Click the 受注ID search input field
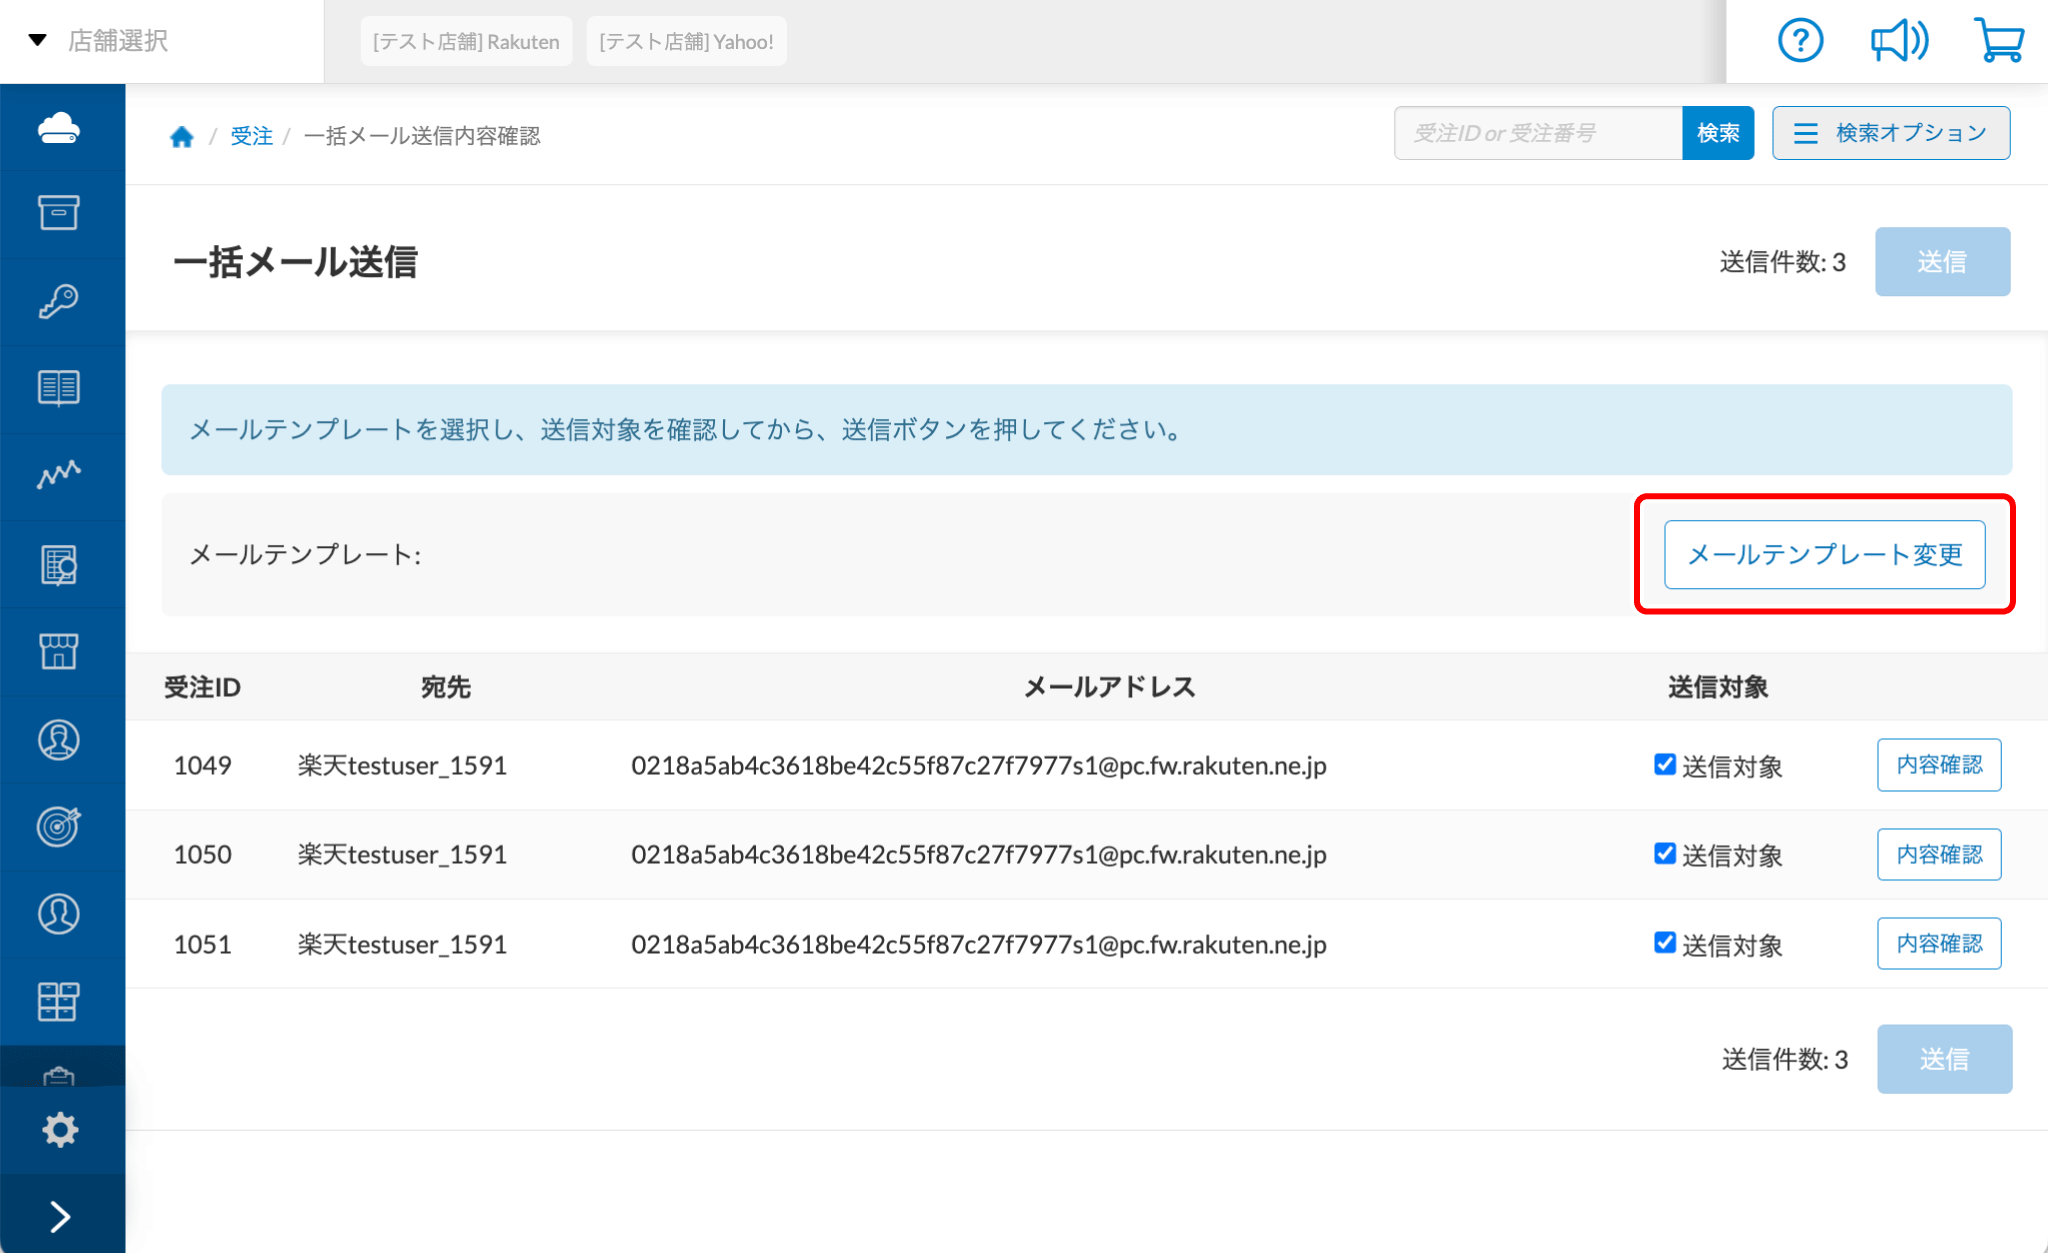The height and width of the screenshot is (1253, 2048). (1537, 133)
